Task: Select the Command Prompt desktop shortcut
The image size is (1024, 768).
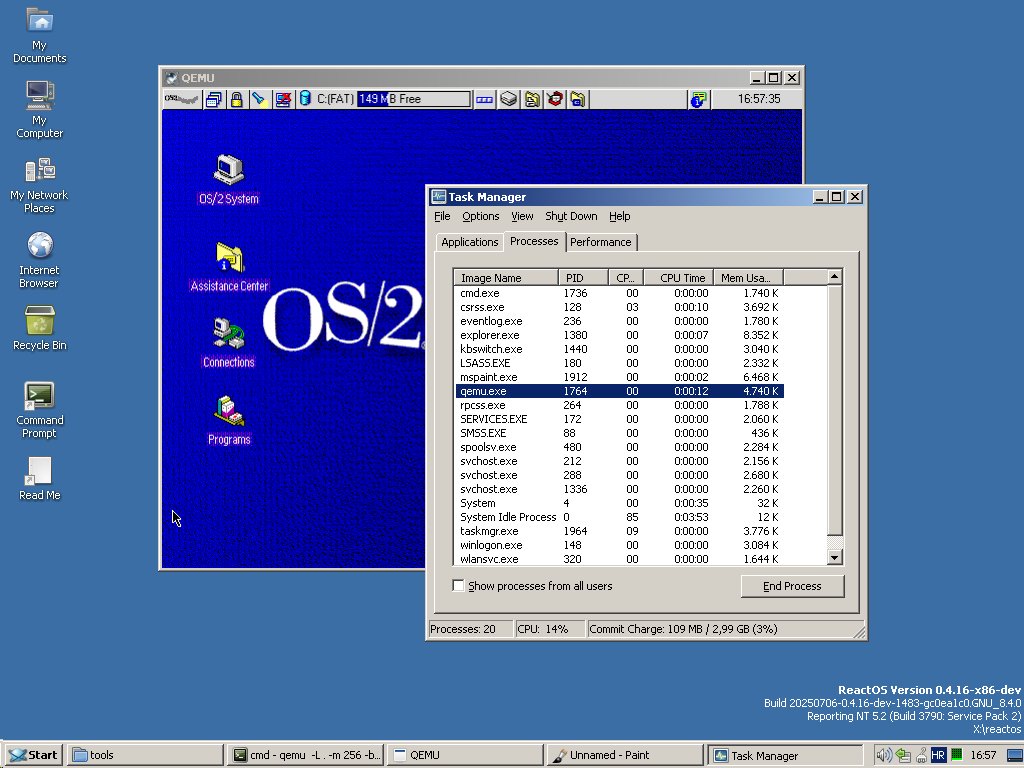Action: pos(39,409)
